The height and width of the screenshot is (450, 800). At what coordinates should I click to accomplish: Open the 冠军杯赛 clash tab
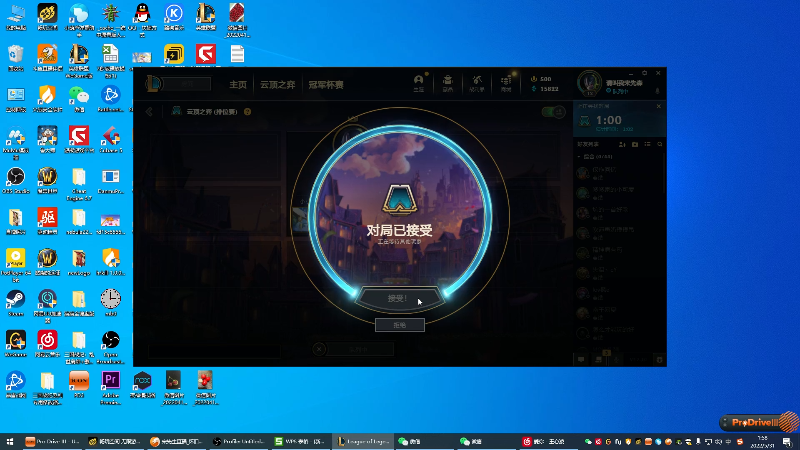pos(326,85)
